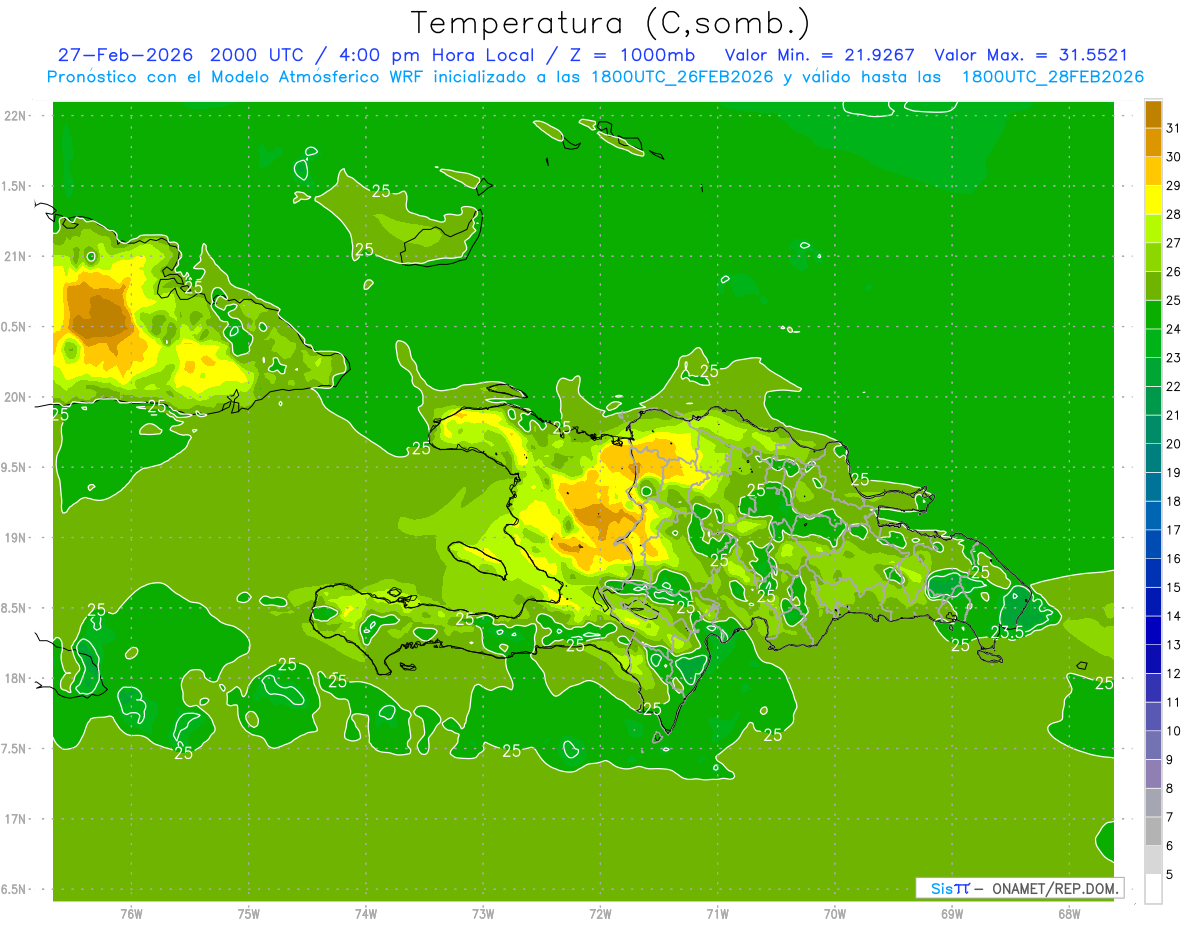The width and height of the screenshot is (1200, 927).
Task: Click 'Valor Min. = 21.9267' text
Action: point(819,55)
